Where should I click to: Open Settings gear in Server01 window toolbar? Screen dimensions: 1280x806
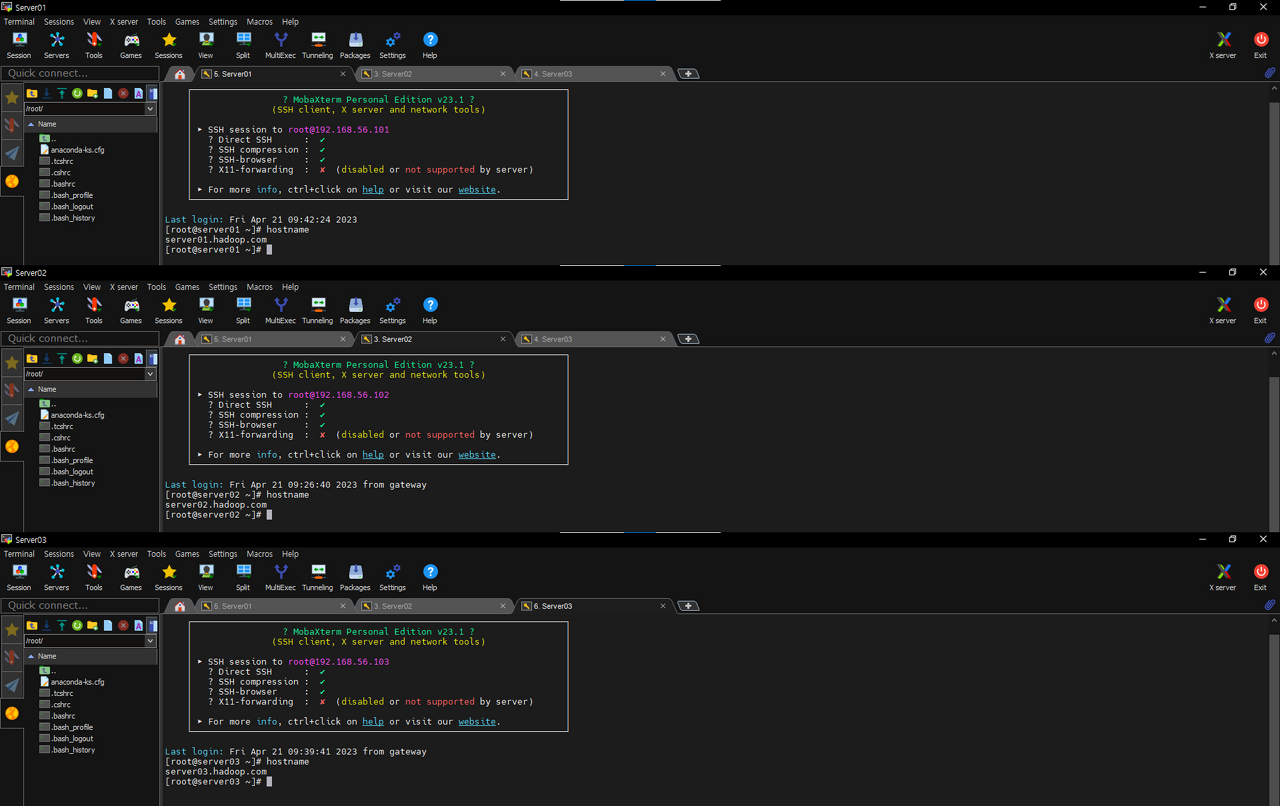393,45
